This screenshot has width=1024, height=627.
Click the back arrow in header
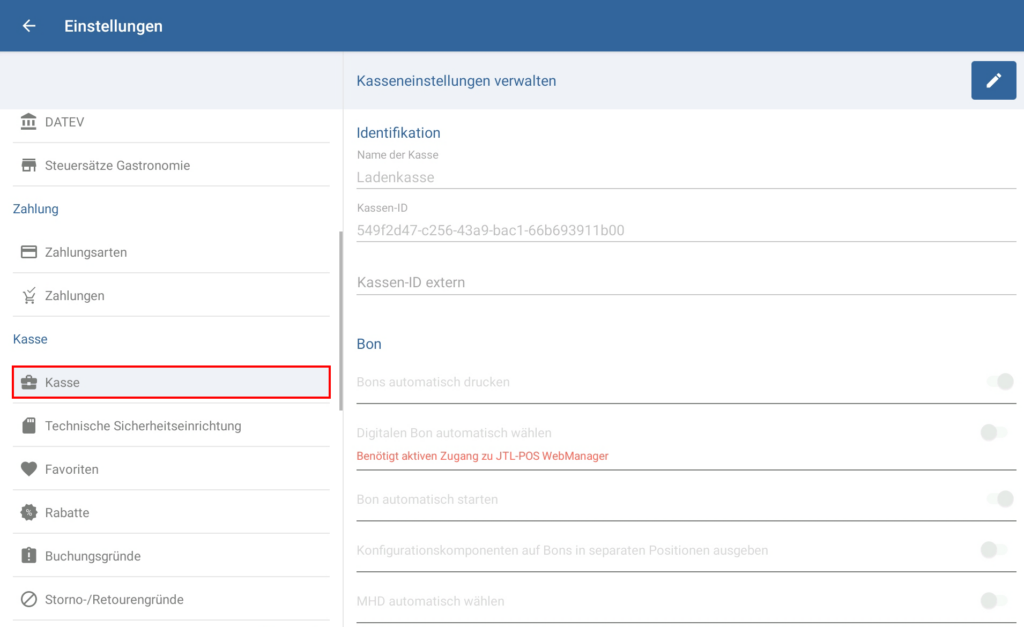(29, 26)
